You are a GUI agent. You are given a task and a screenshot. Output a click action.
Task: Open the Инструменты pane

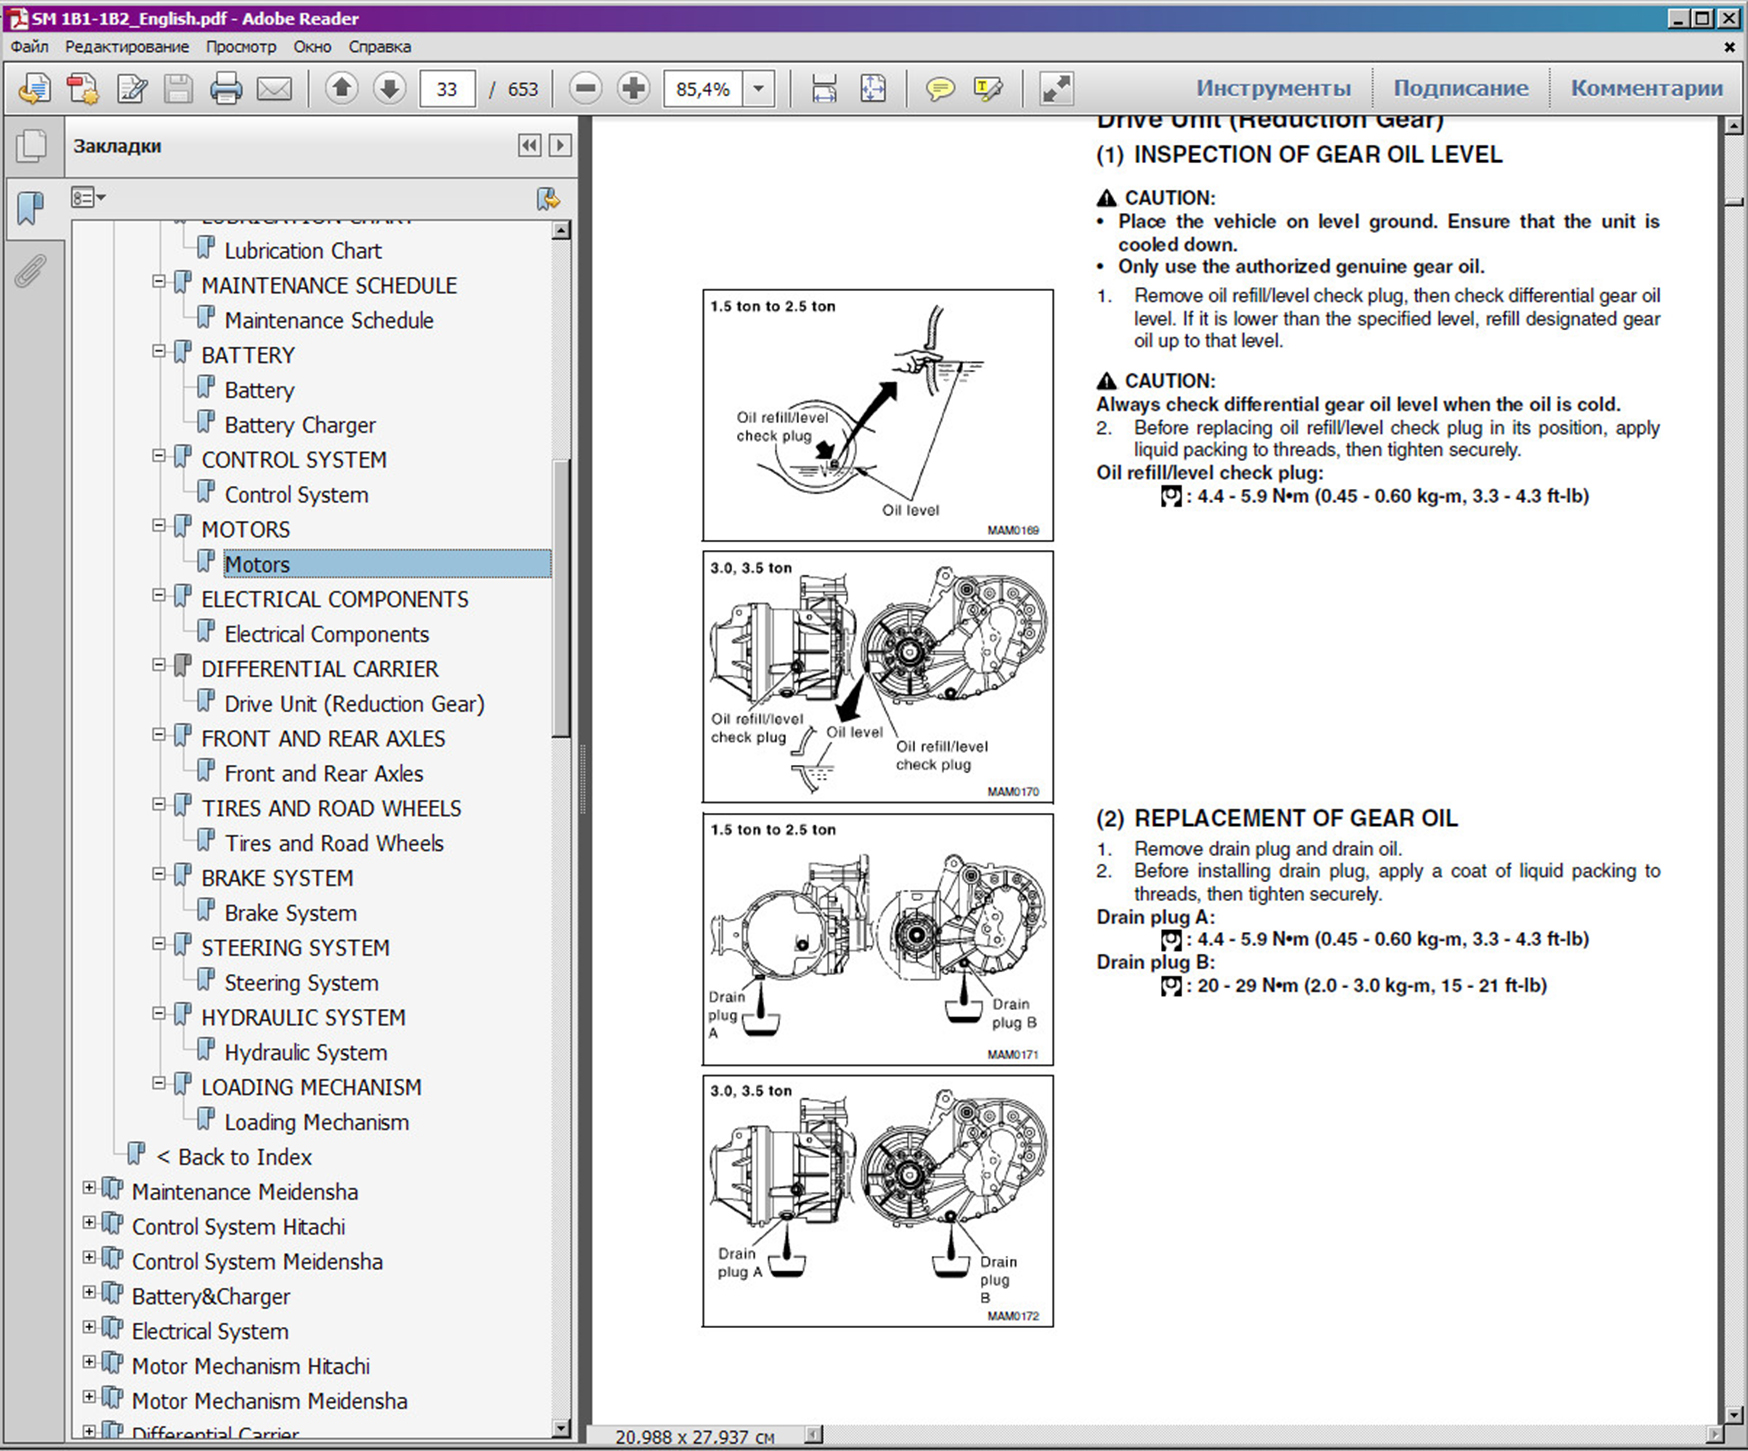coord(1273,88)
